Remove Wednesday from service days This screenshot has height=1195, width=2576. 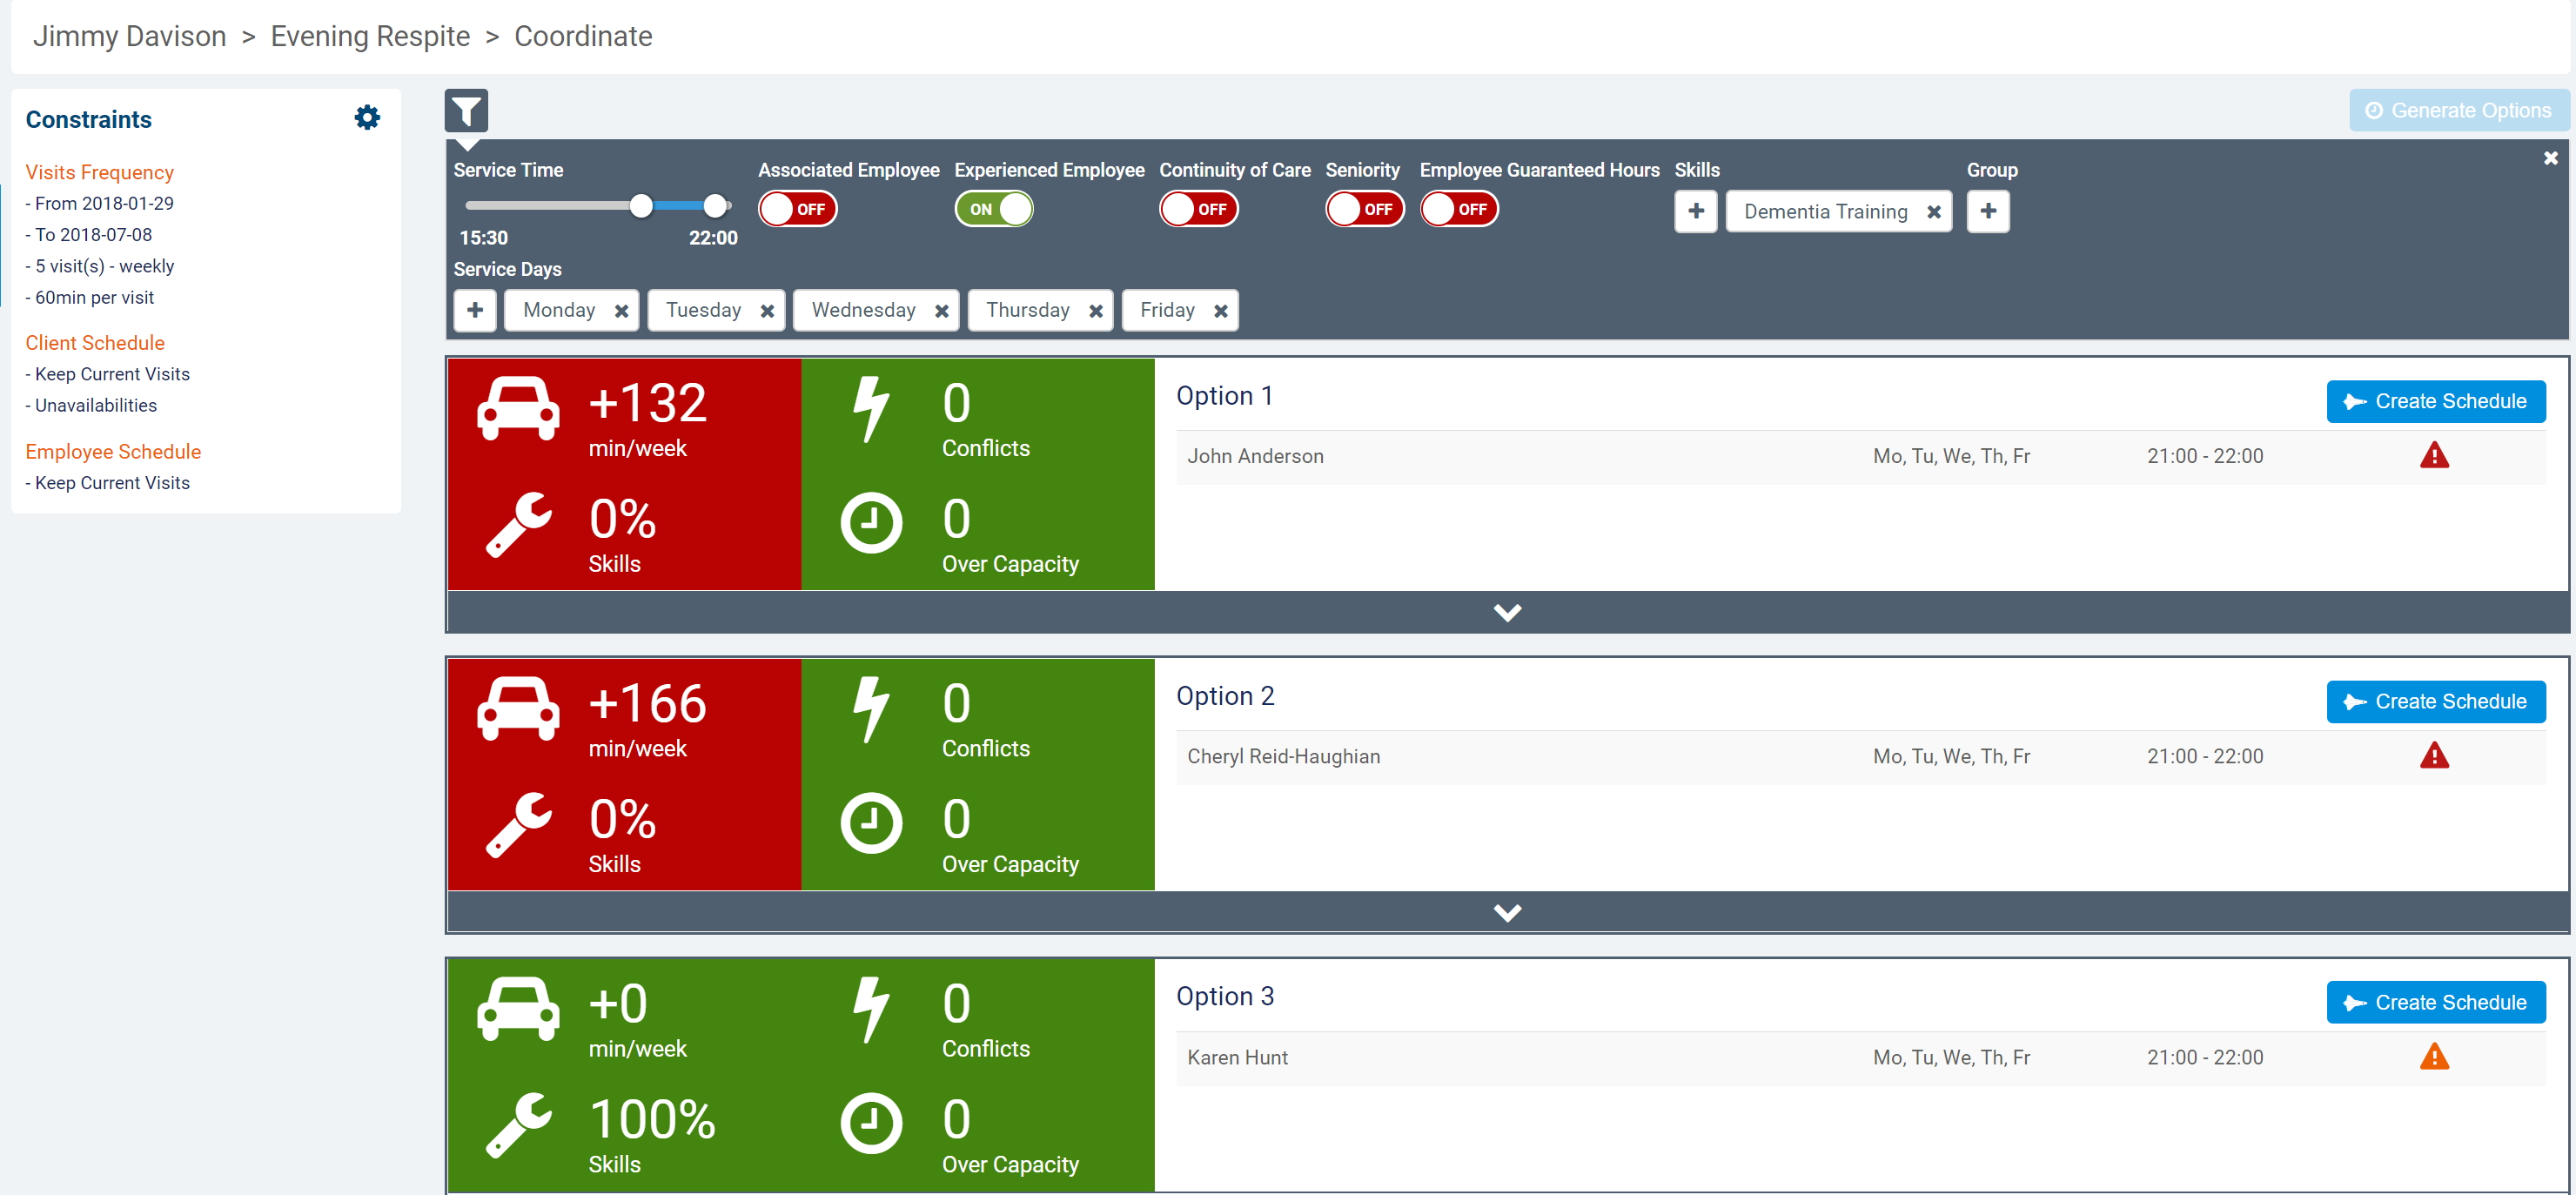(941, 311)
